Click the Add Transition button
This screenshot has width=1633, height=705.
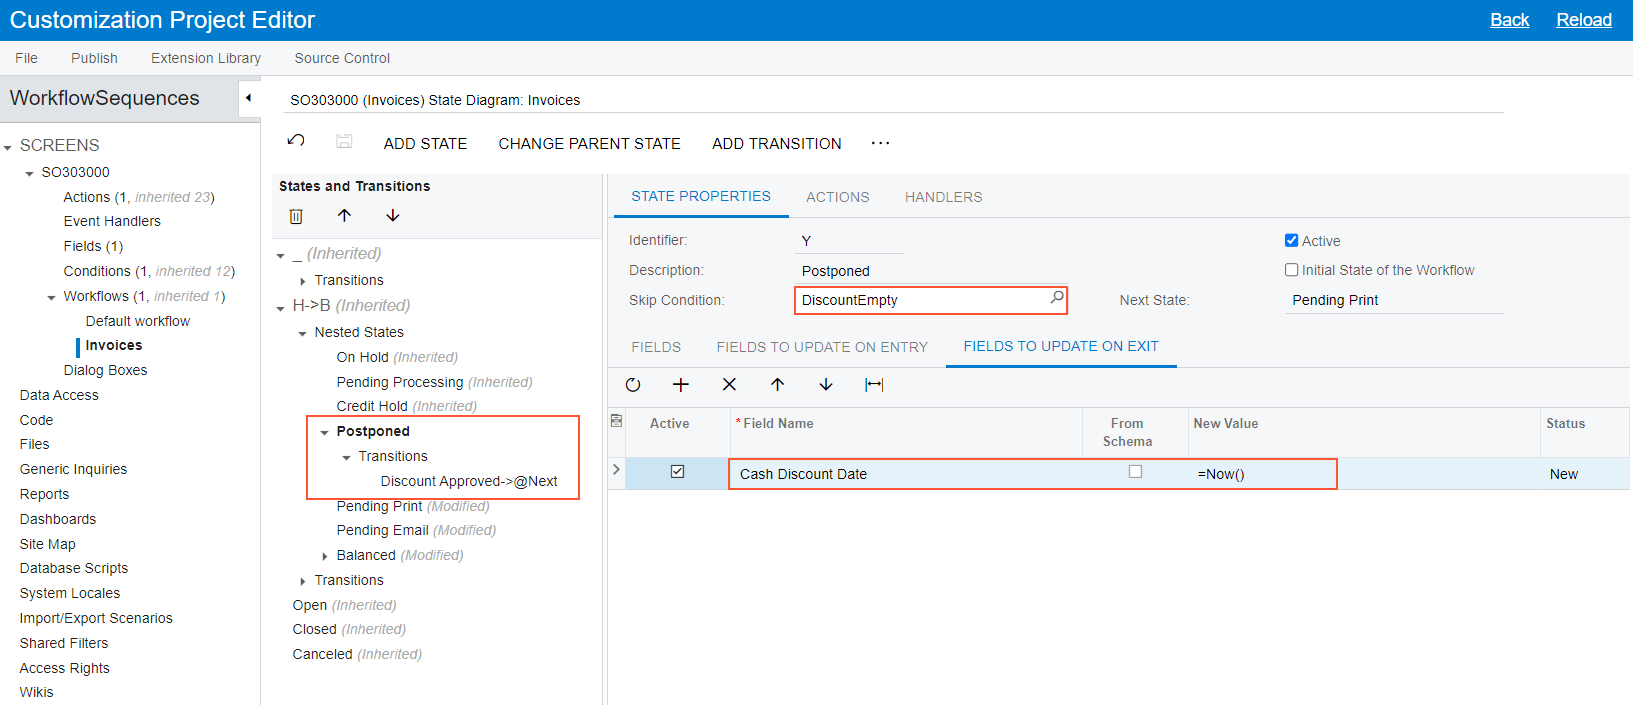tap(776, 144)
